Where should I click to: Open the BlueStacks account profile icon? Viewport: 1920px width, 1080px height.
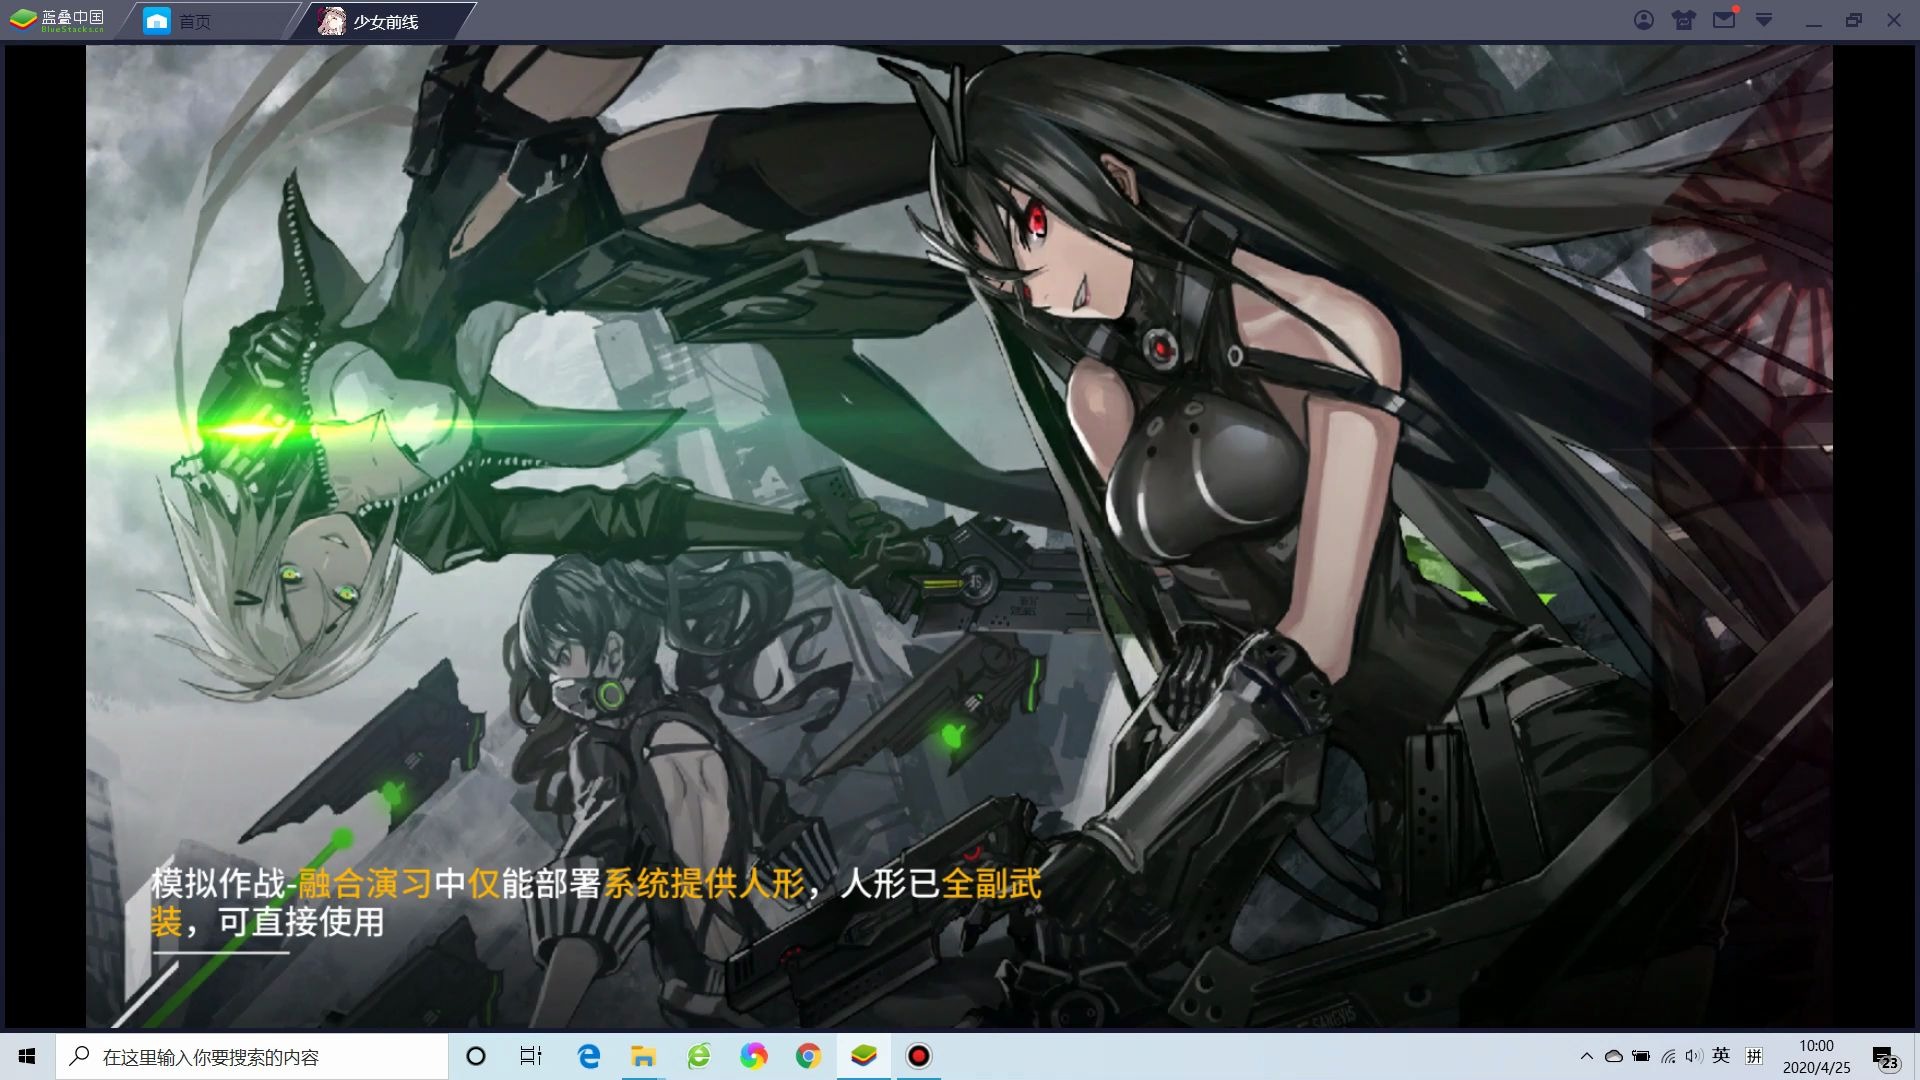(x=1645, y=20)
